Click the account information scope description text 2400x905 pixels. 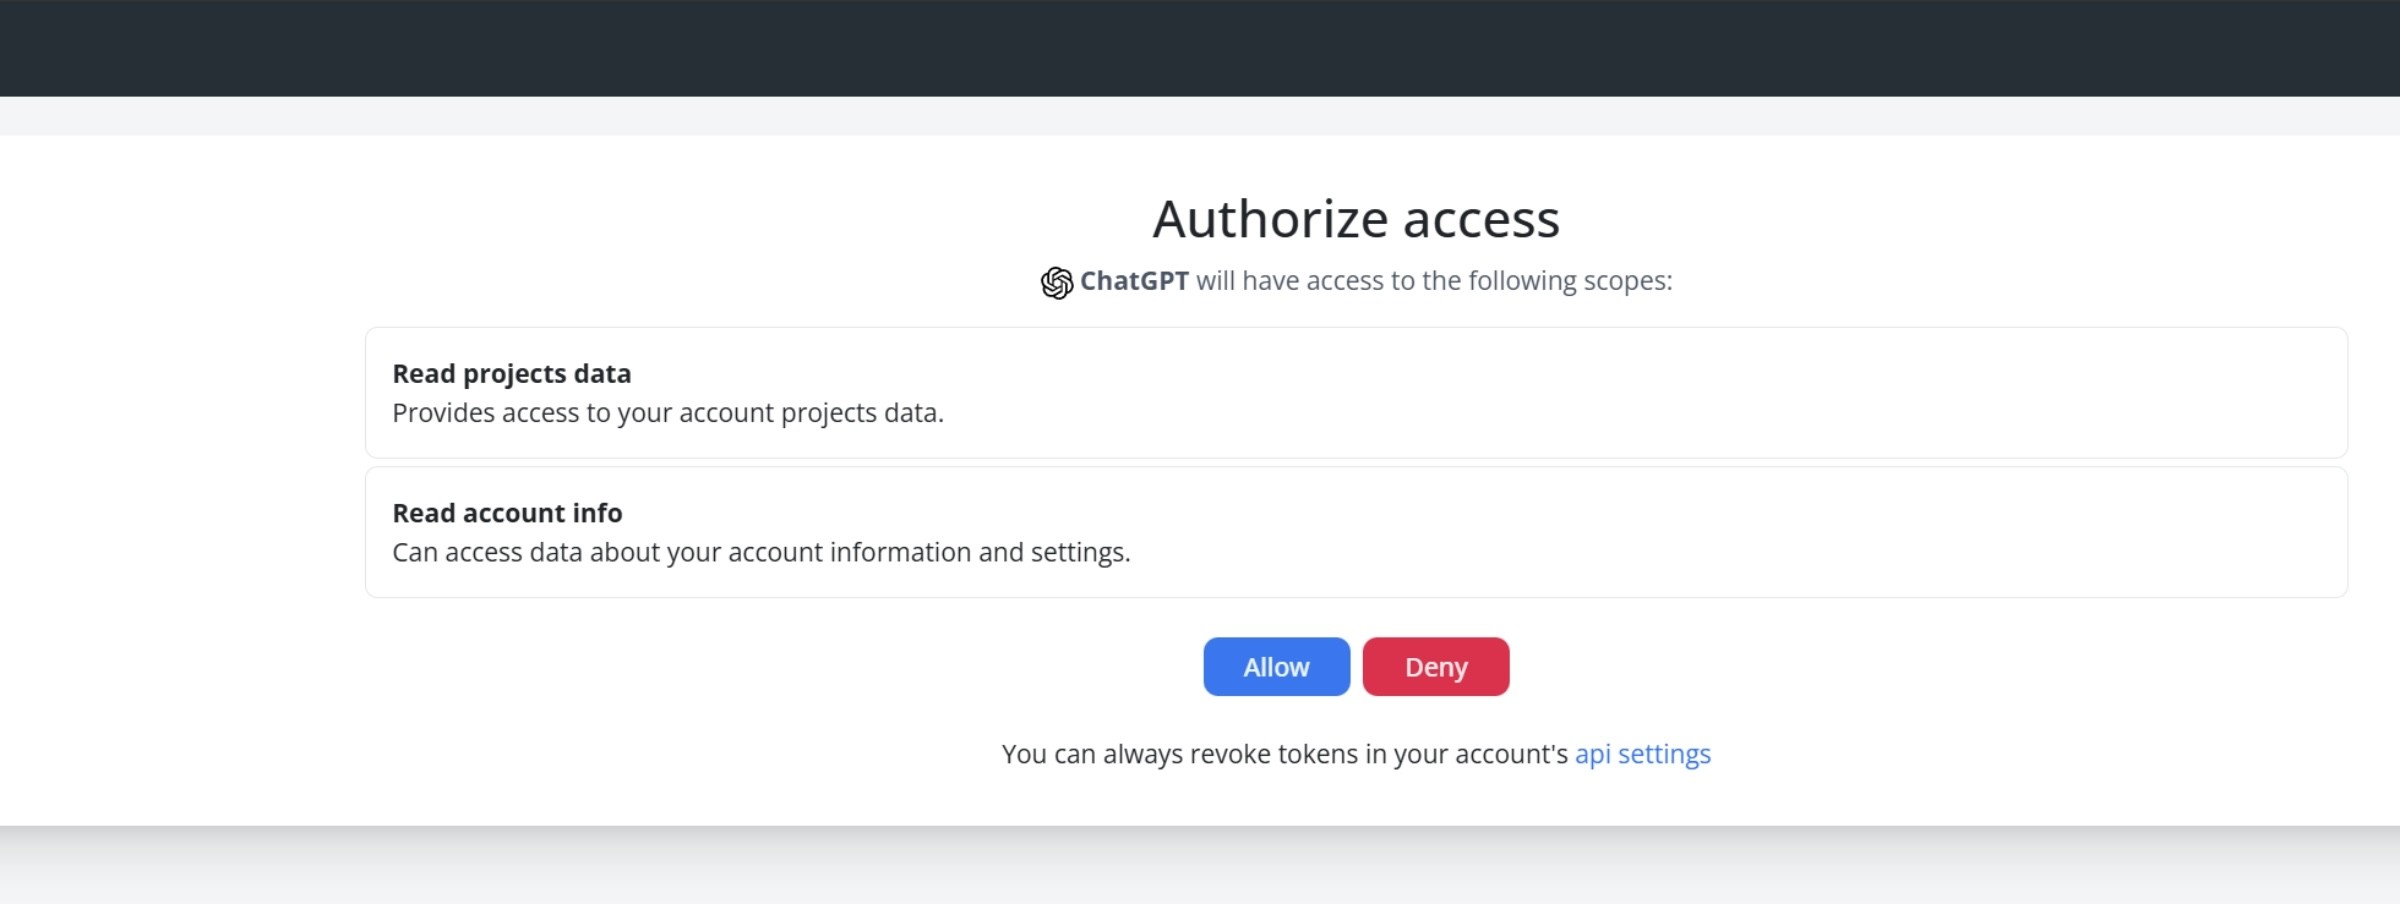pos(761,551)
